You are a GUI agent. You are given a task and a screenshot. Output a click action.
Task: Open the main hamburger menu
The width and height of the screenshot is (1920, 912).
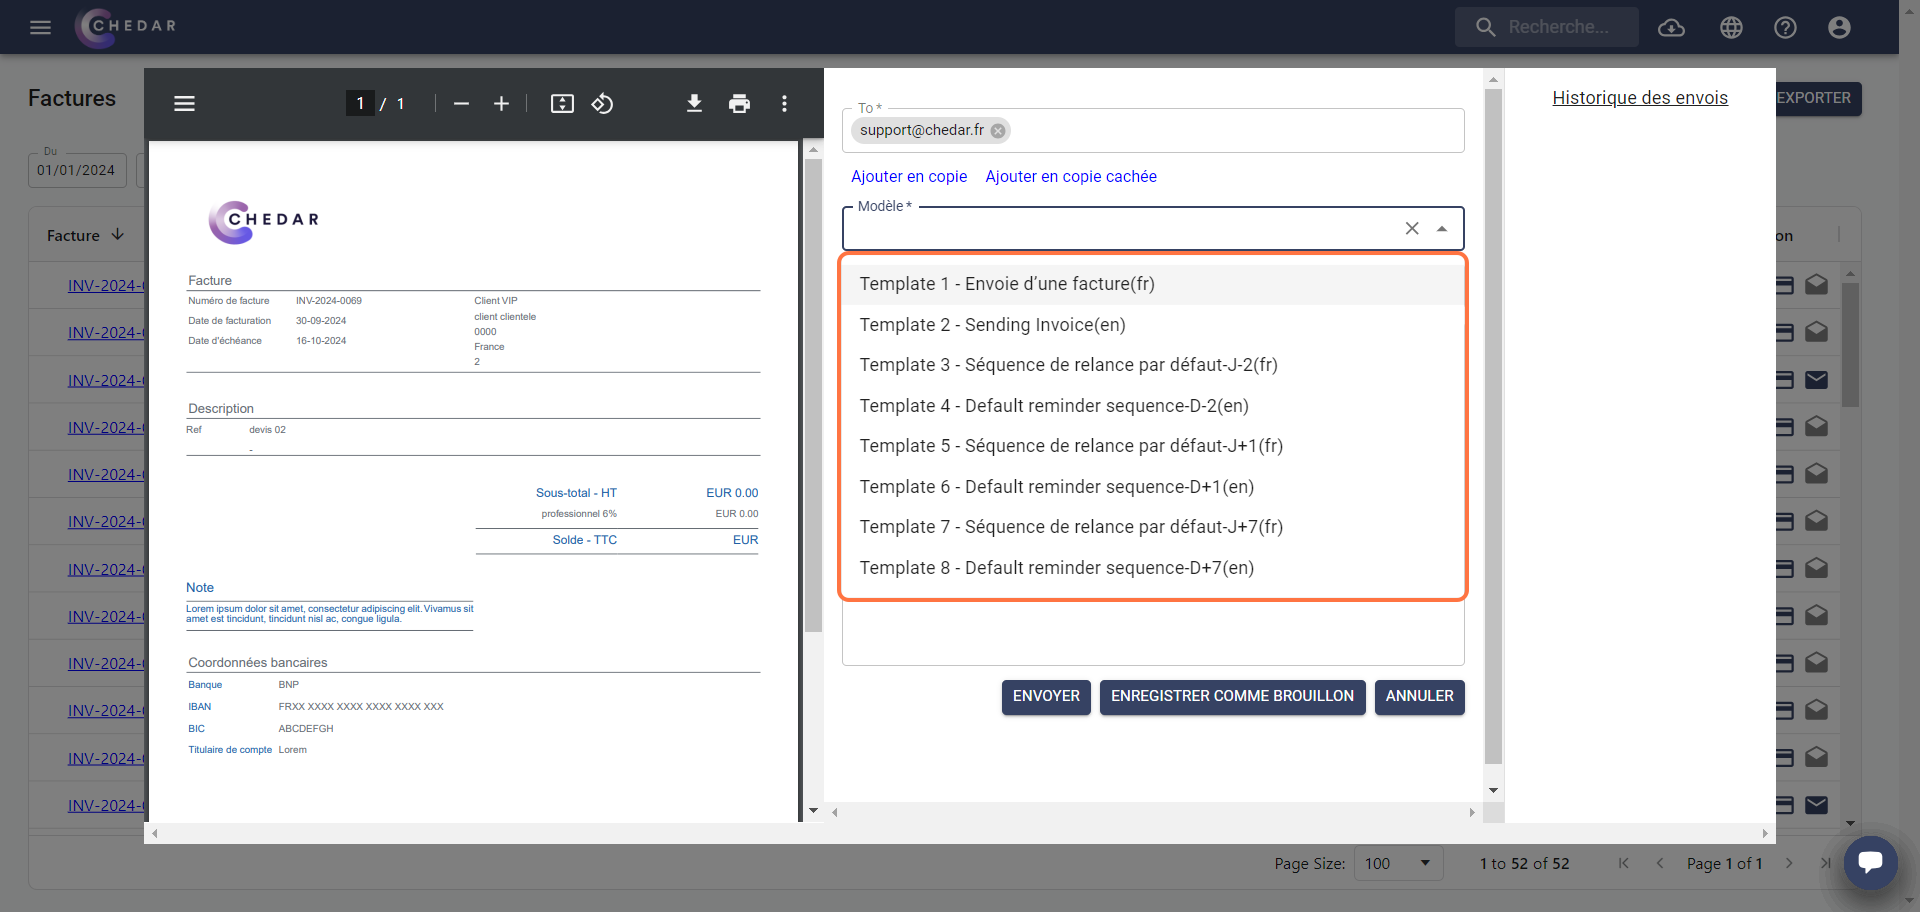point(40,27)
